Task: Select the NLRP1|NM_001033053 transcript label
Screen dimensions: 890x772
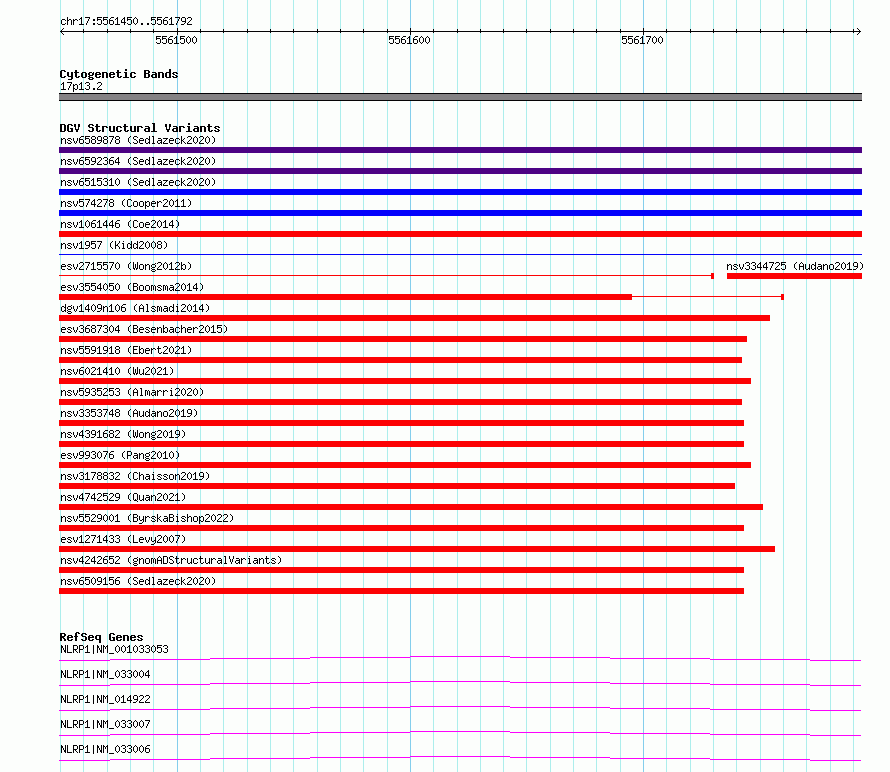Action: tap(114, 649)
